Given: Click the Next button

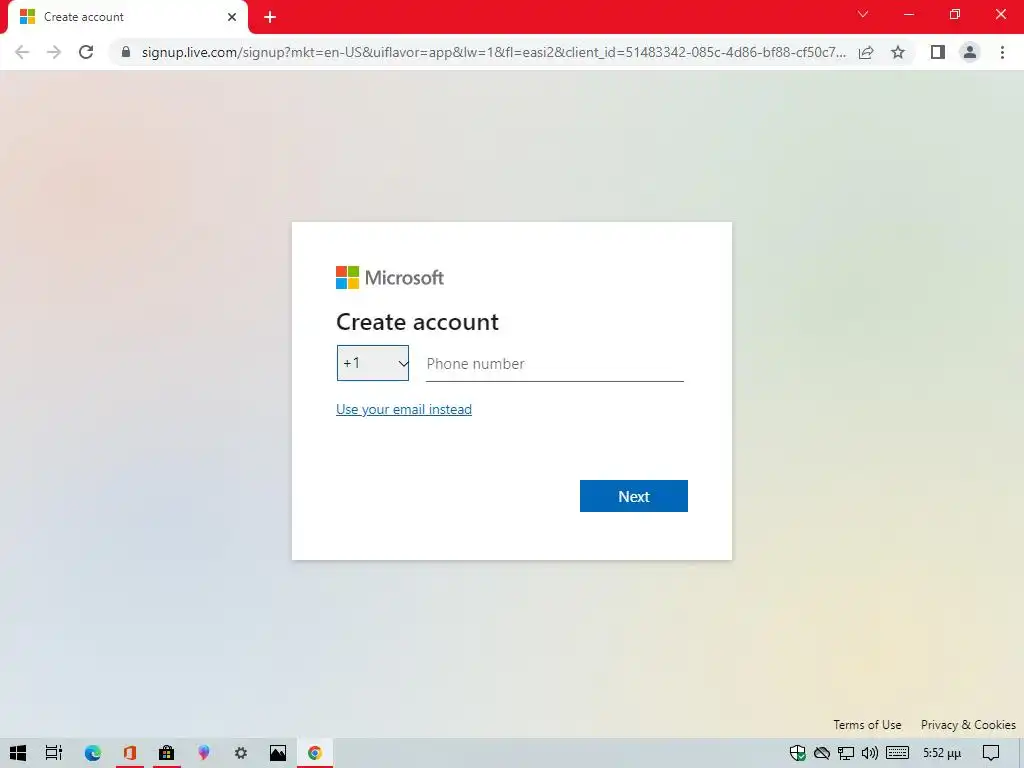Looking at the screenshot, I should 633,496.
